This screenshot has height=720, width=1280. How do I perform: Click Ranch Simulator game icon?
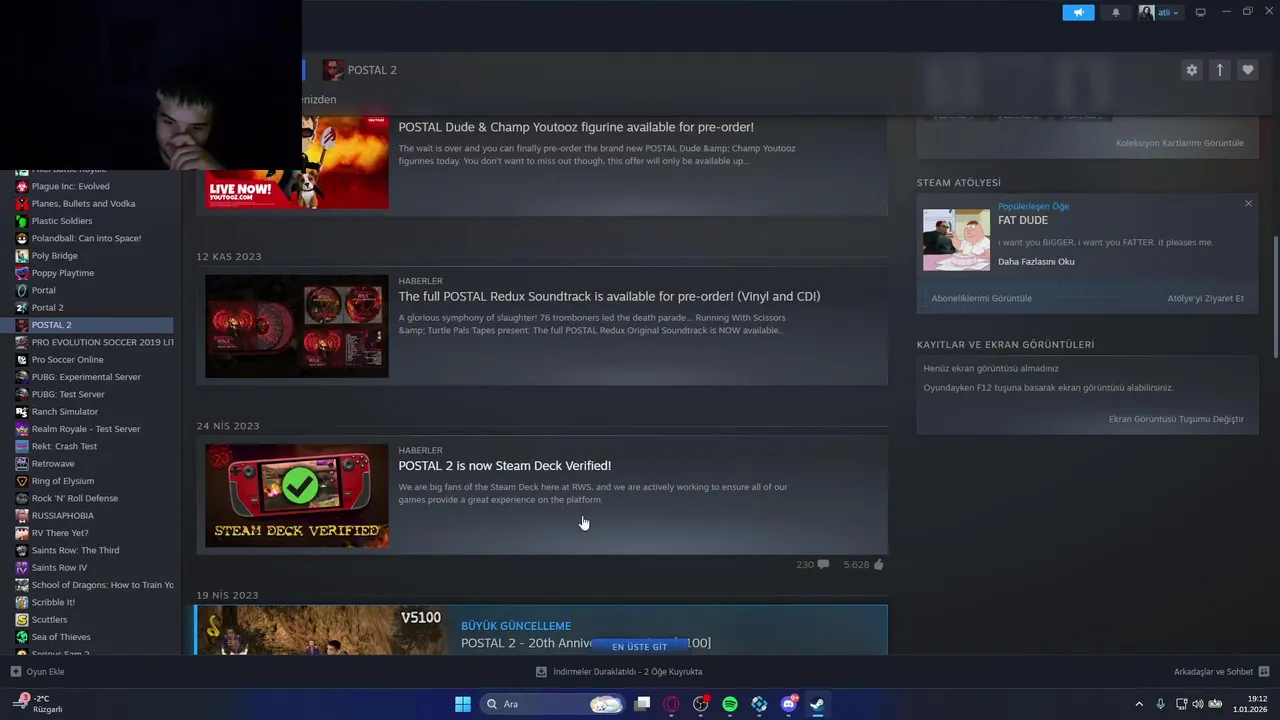click(22, 411)
